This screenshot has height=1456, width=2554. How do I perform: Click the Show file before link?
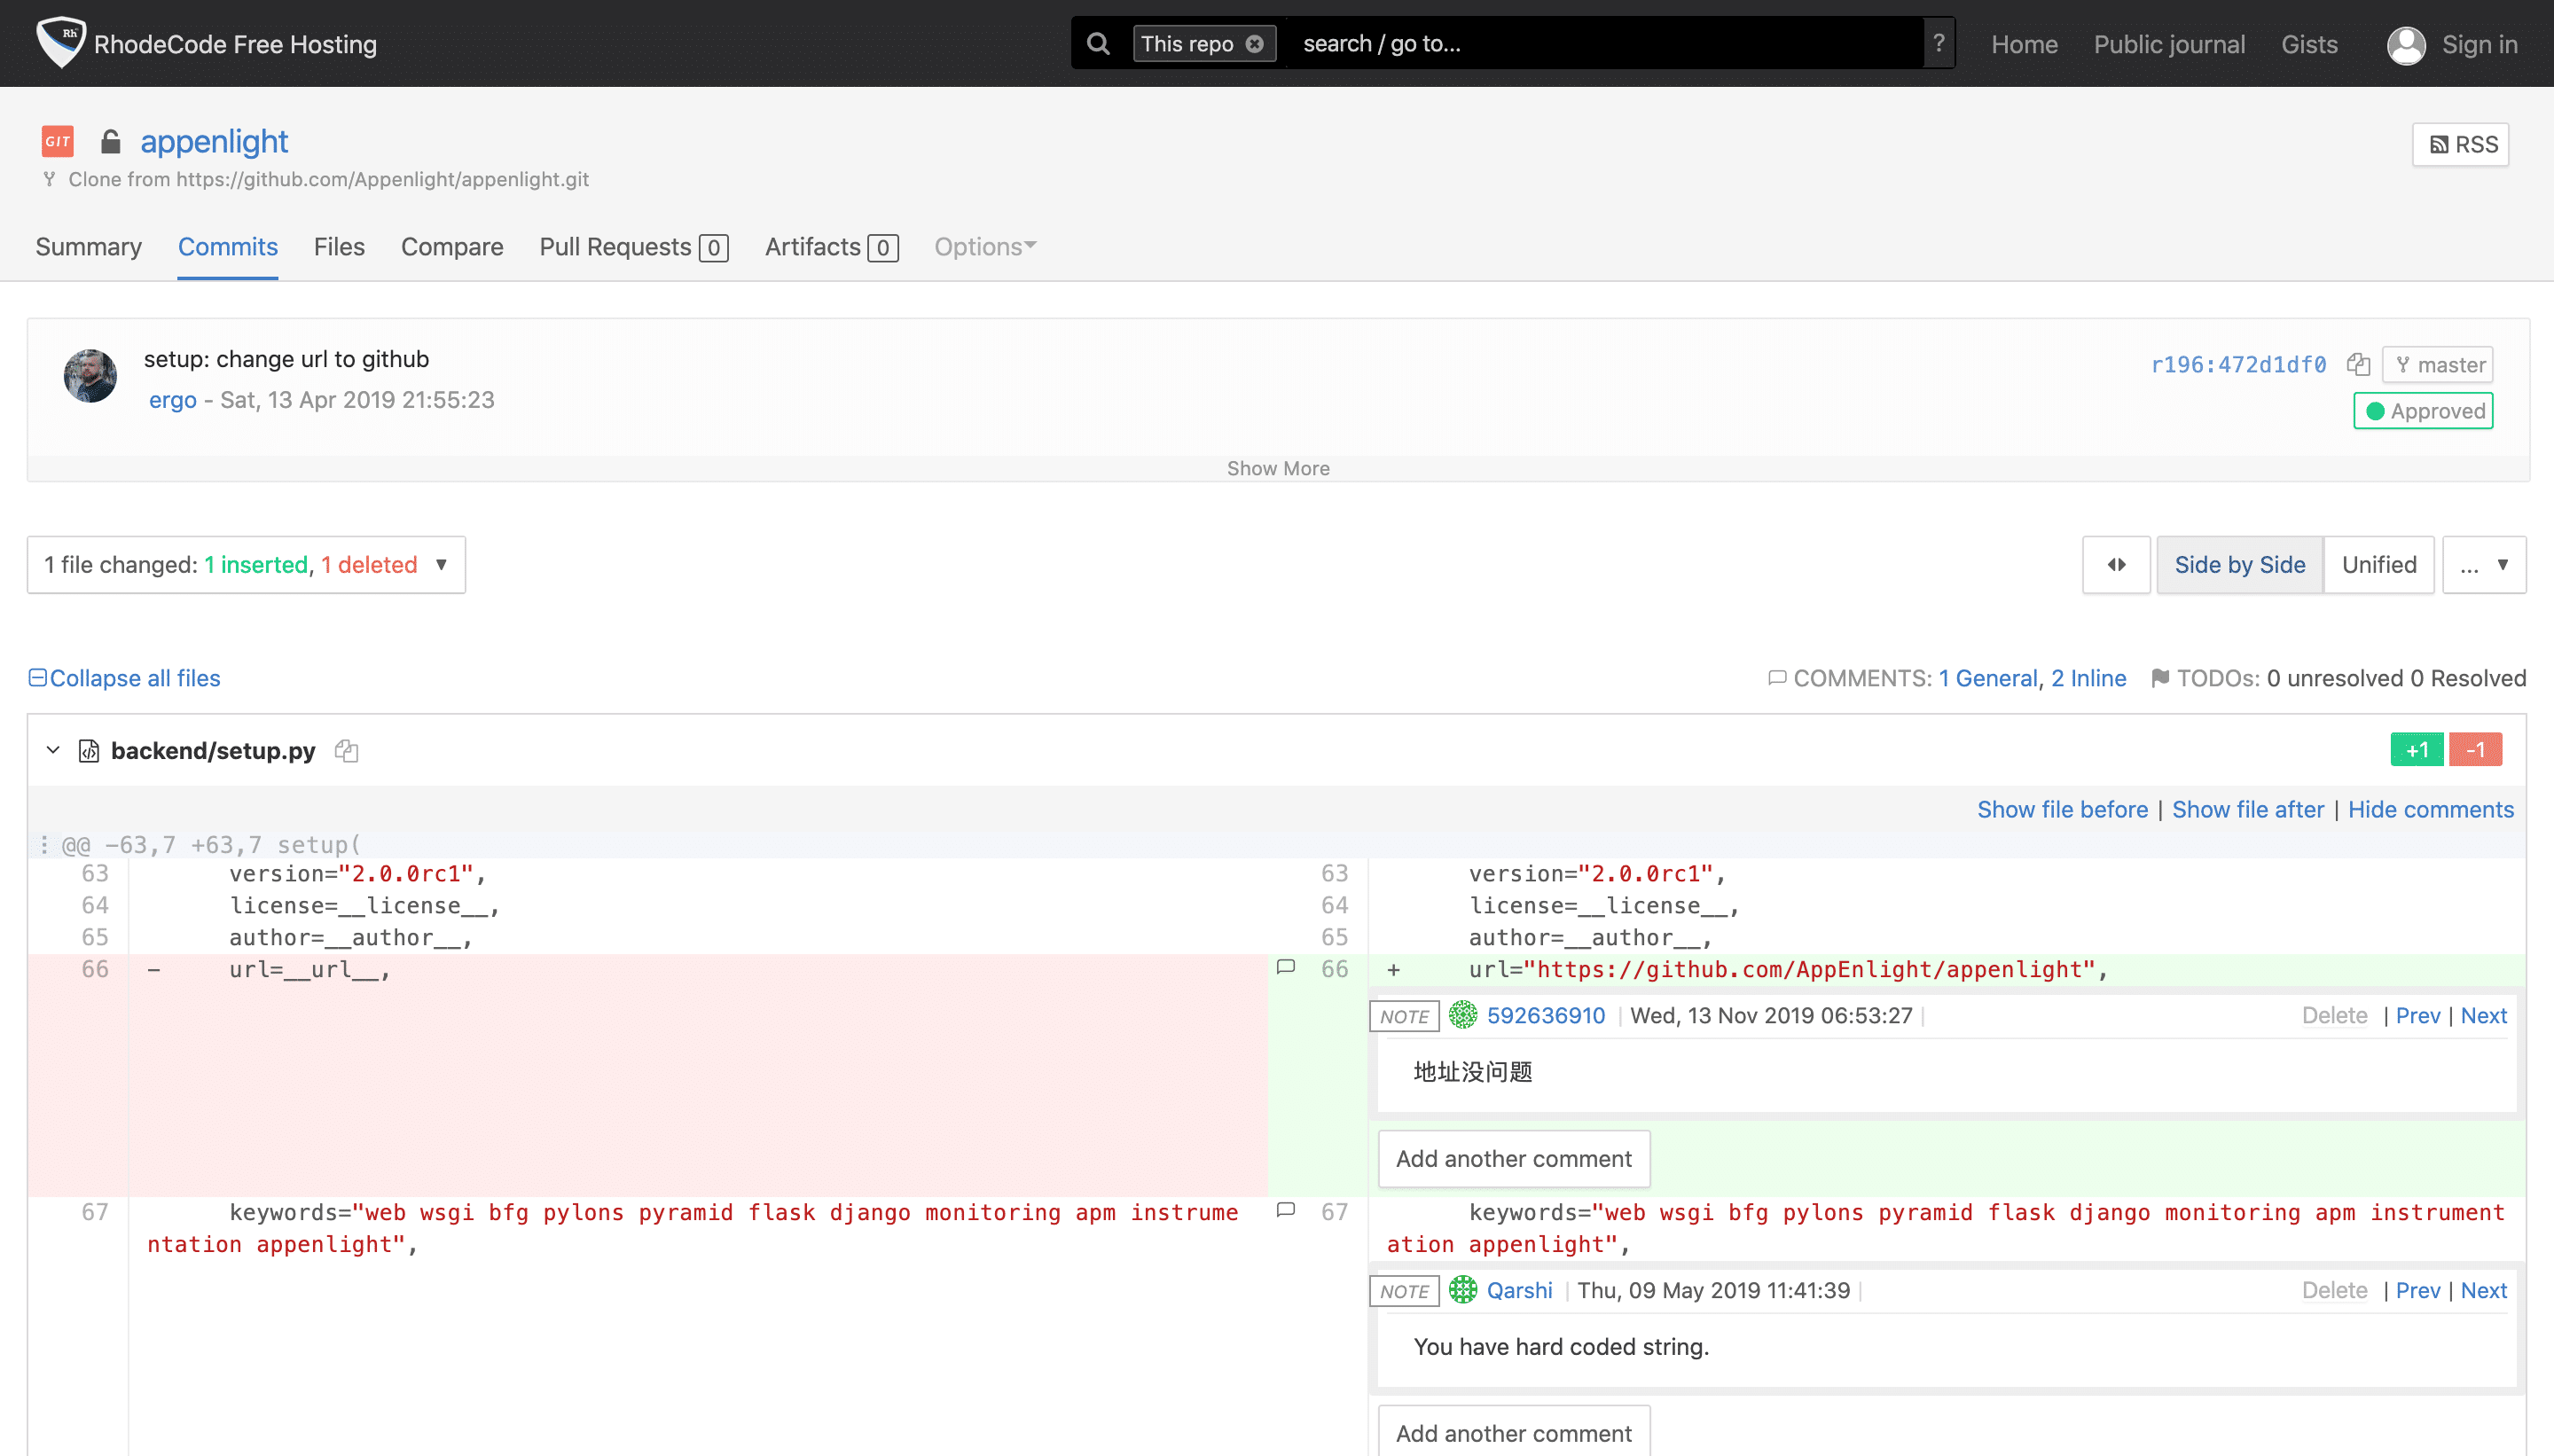pyautogui.click(x=2061, y=809)
